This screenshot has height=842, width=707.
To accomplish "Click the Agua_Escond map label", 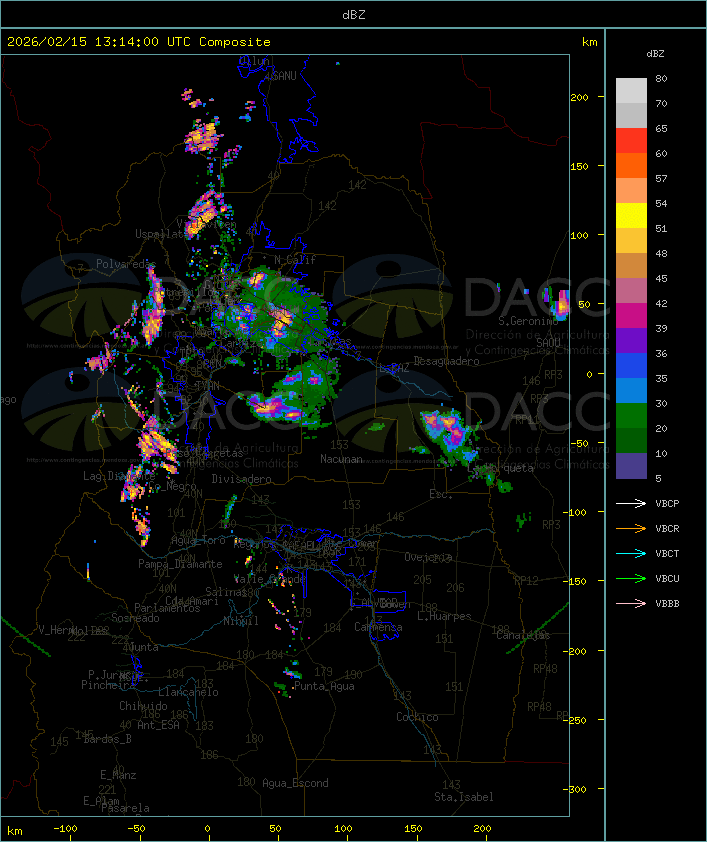I will pyautogui.click(x=295, y=783).
